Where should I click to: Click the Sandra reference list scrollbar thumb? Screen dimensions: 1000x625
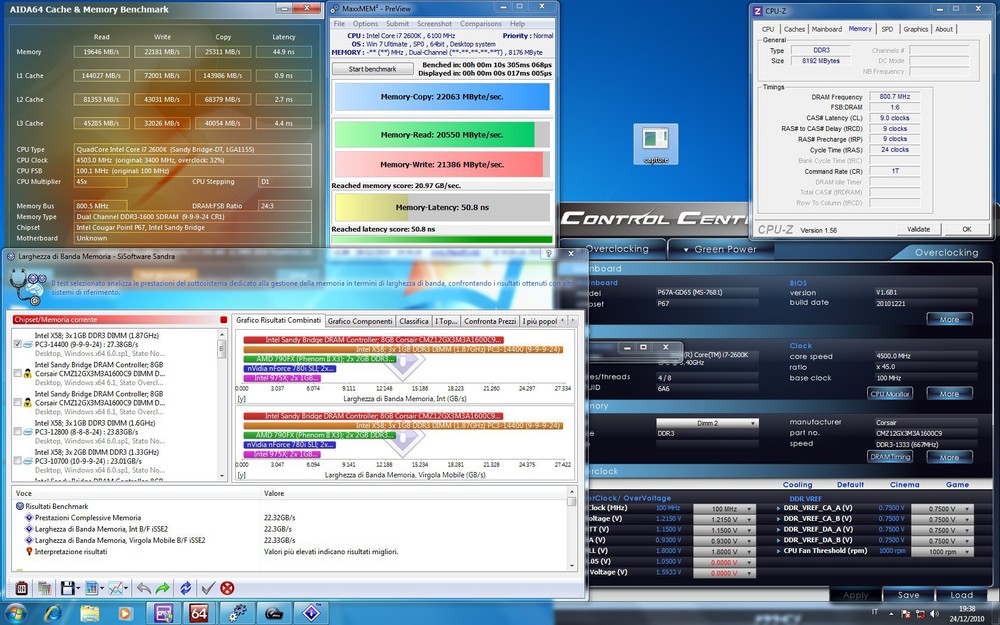[x=222, y=349]
